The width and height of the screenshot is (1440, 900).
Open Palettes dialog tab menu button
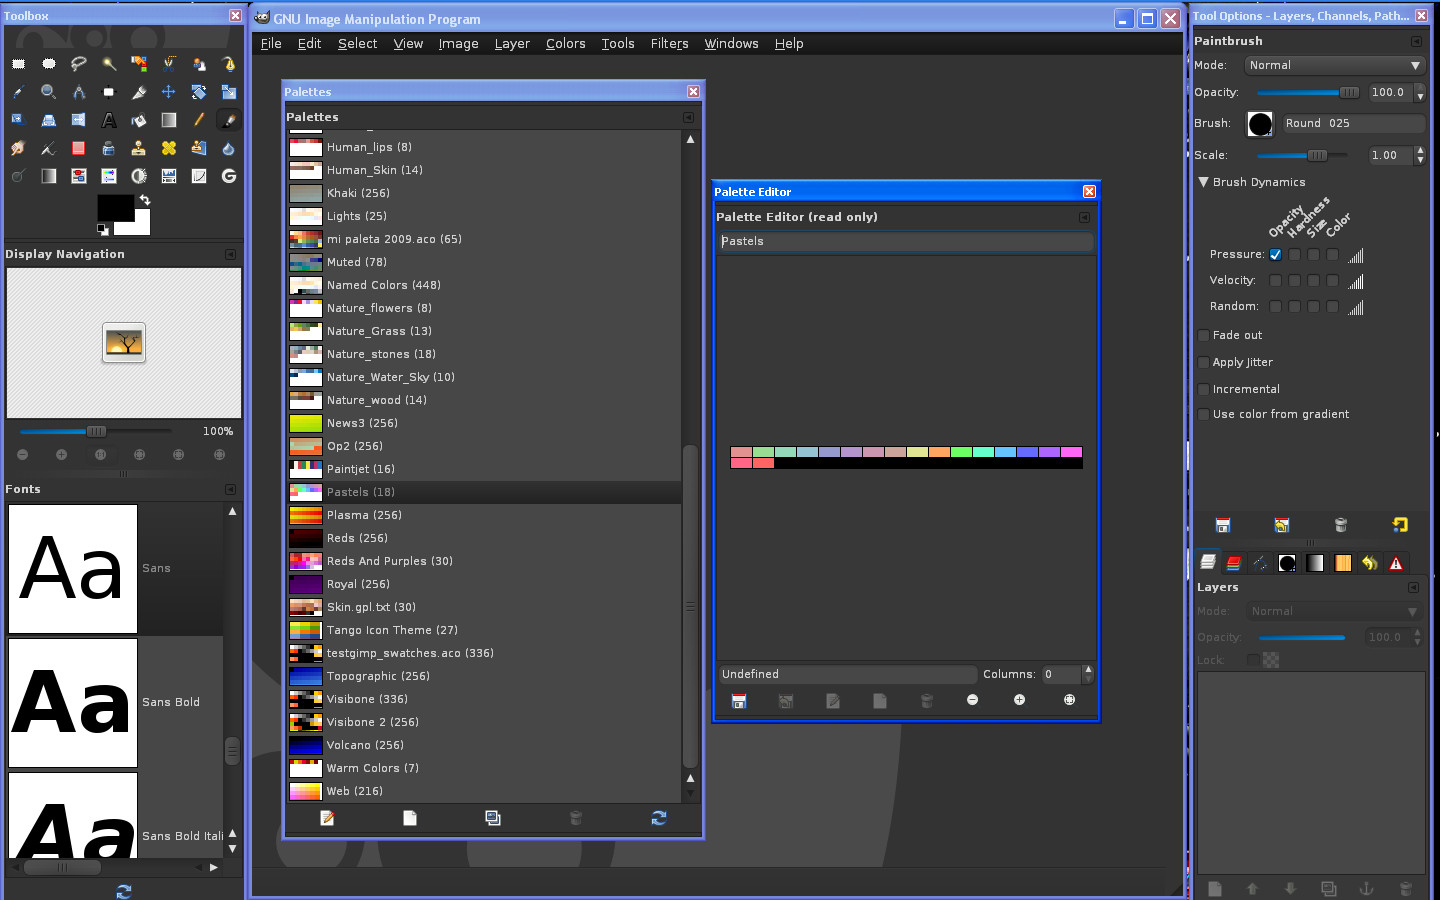[688, 117]
